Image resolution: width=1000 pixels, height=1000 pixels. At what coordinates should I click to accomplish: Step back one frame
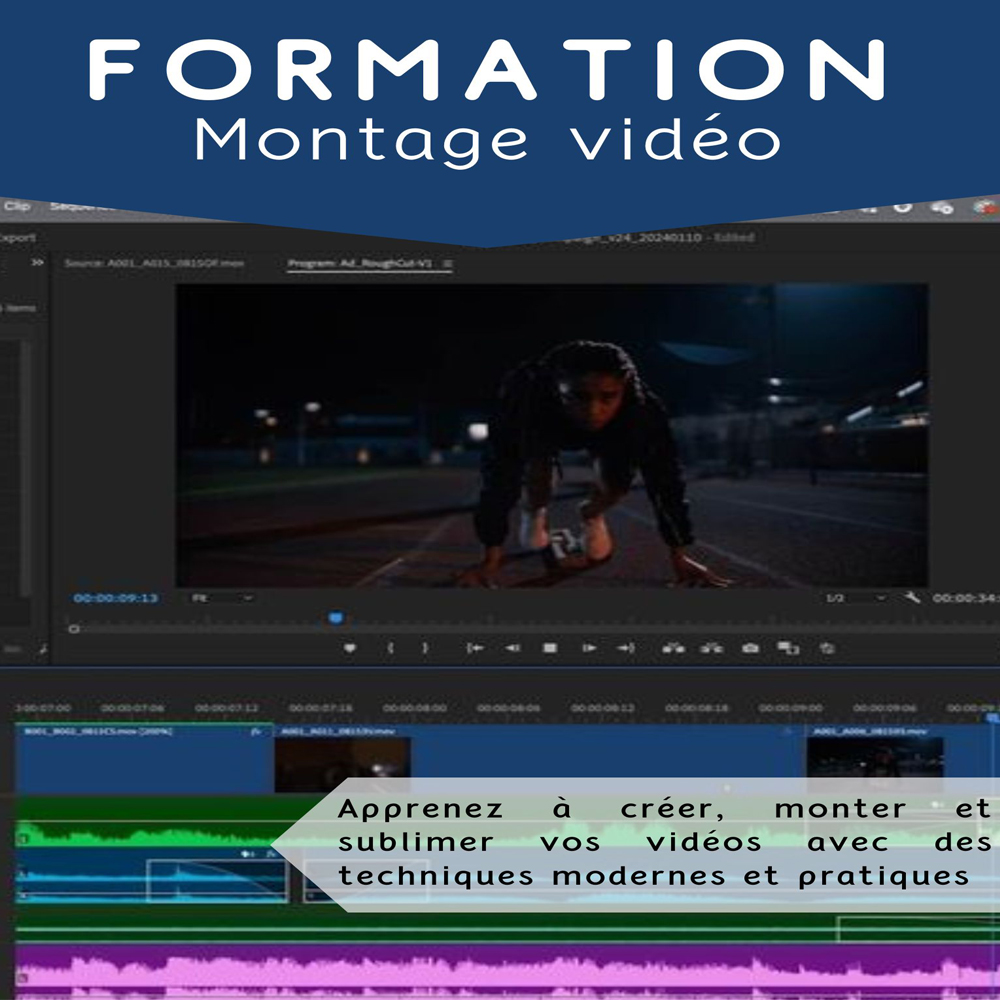click(x=512, y=648)
